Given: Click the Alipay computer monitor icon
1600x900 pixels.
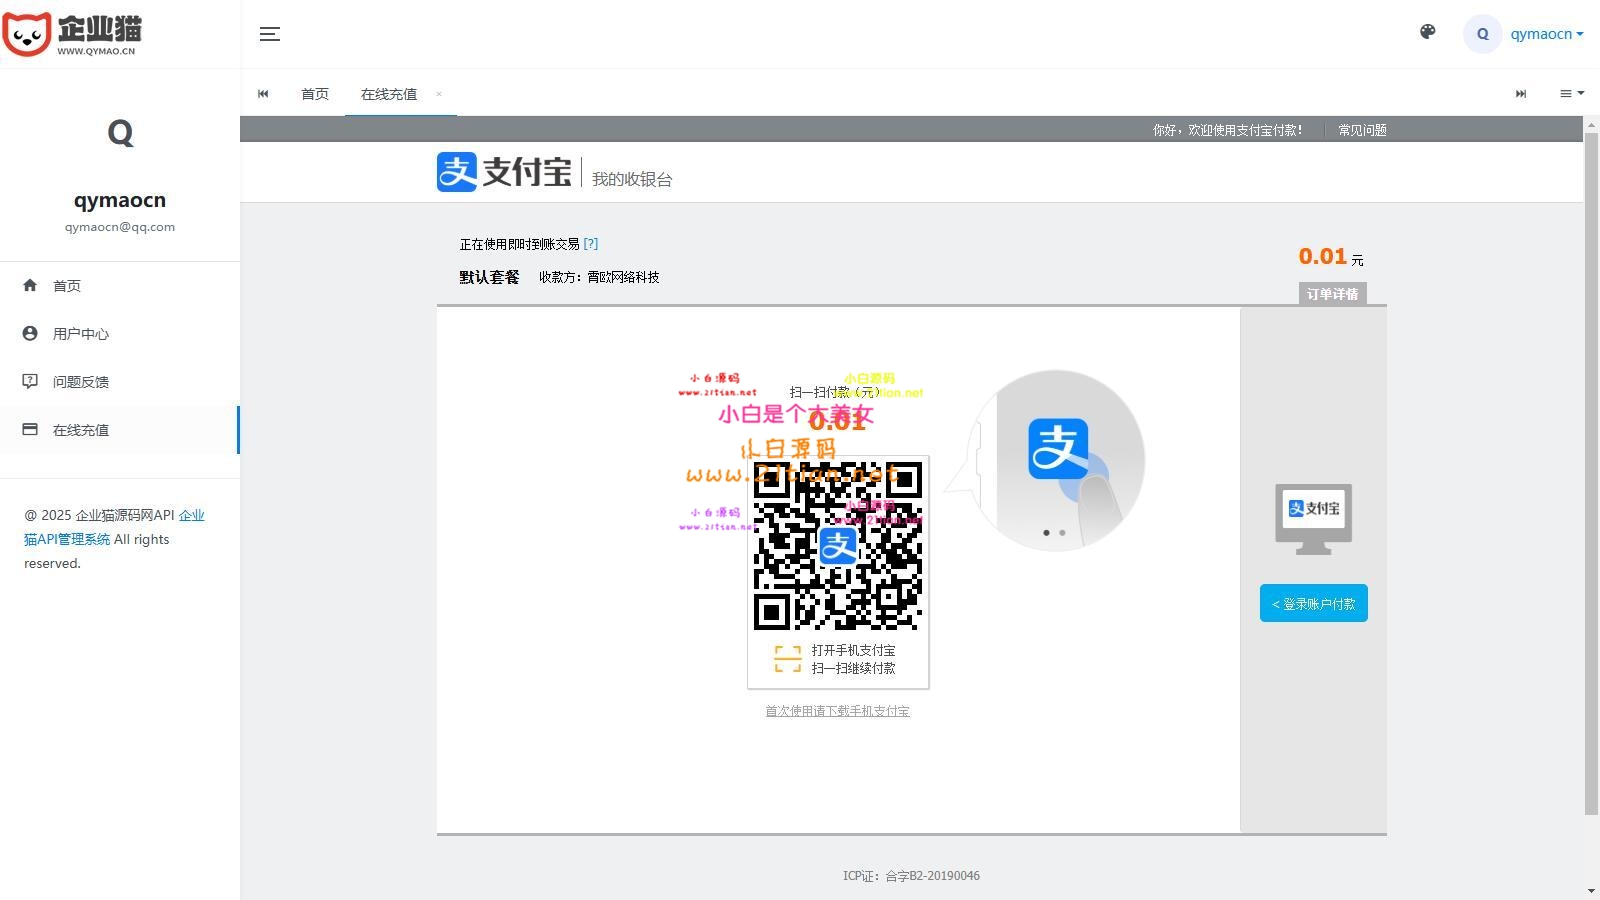Looking at the screenshot, I should point(1313,518).
